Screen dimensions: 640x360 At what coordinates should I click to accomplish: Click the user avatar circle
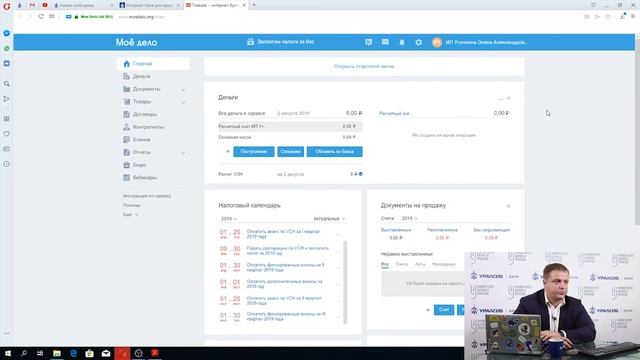437,42
